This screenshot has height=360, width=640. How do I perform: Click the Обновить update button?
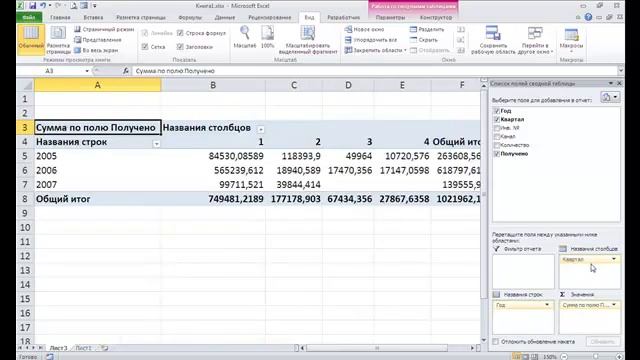[602, 342]
